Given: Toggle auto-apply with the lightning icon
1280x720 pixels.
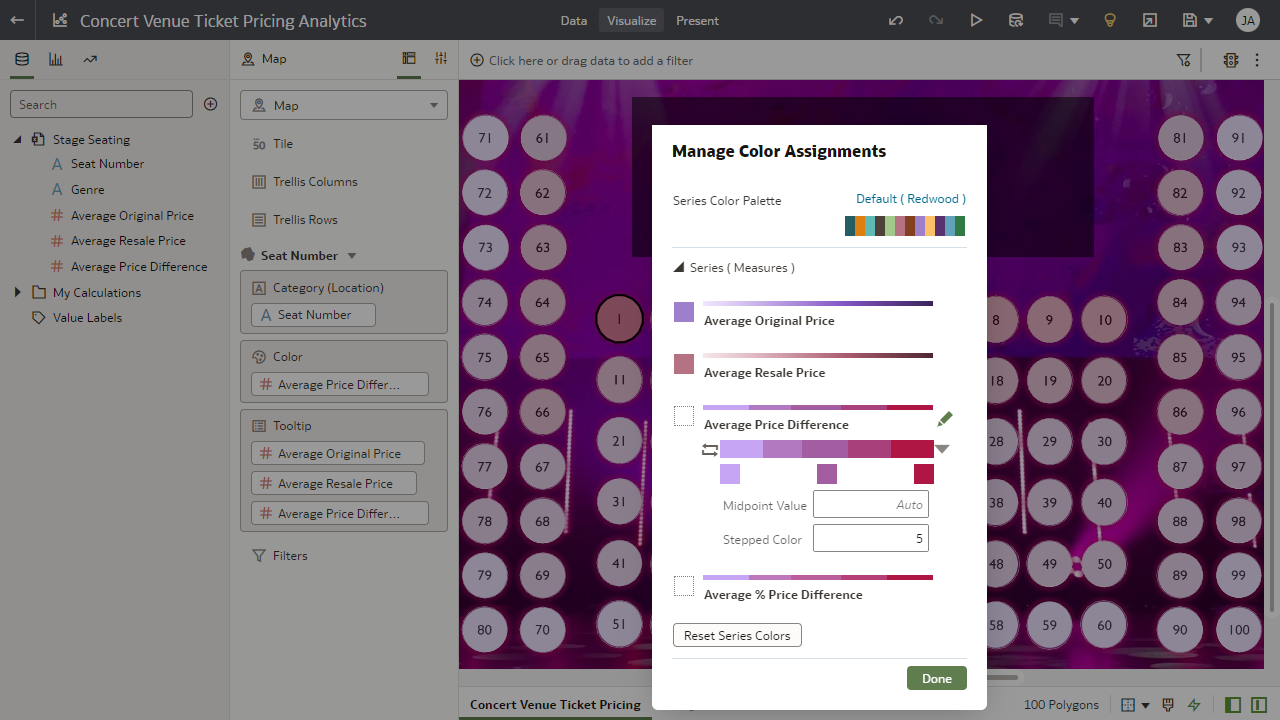Looking at the screenshot, I should [x=1194, y=704].
